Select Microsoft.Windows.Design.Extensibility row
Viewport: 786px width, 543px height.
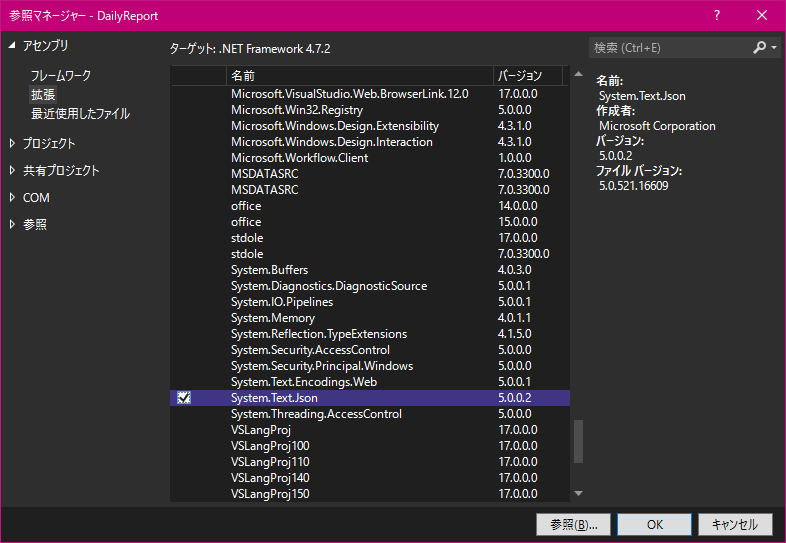370,126
